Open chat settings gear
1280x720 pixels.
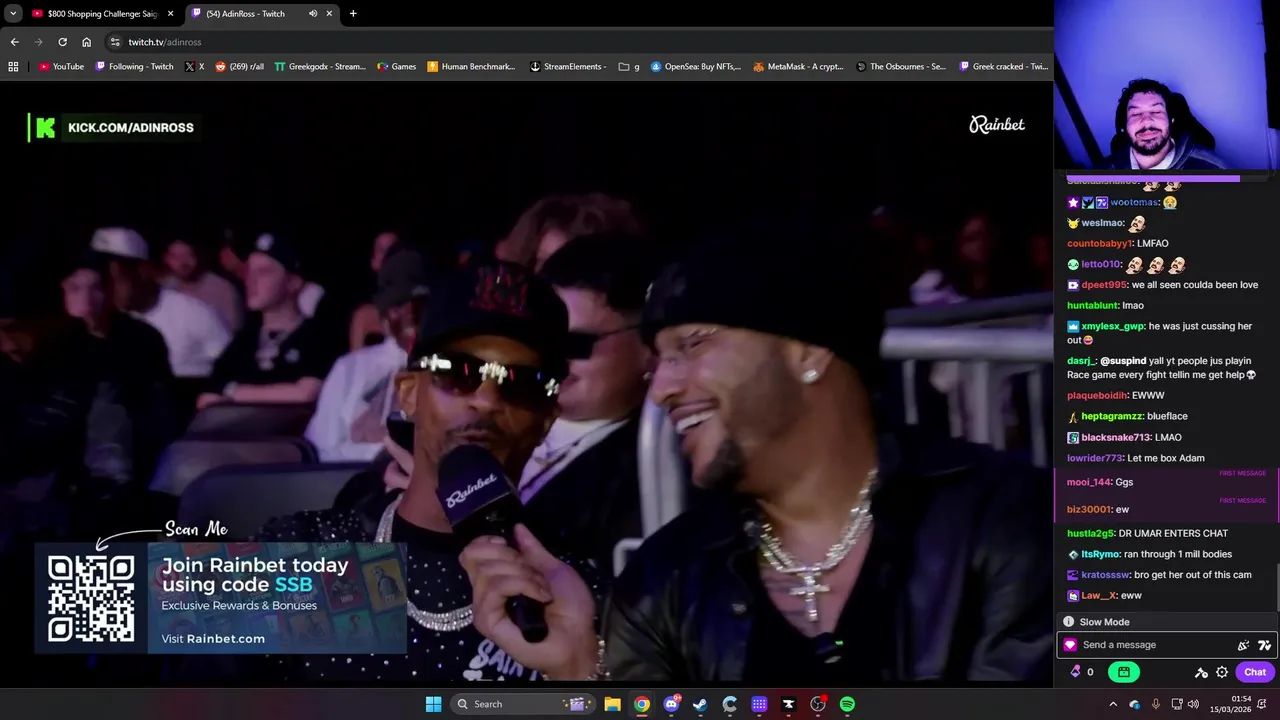(x=1222, y=672)
